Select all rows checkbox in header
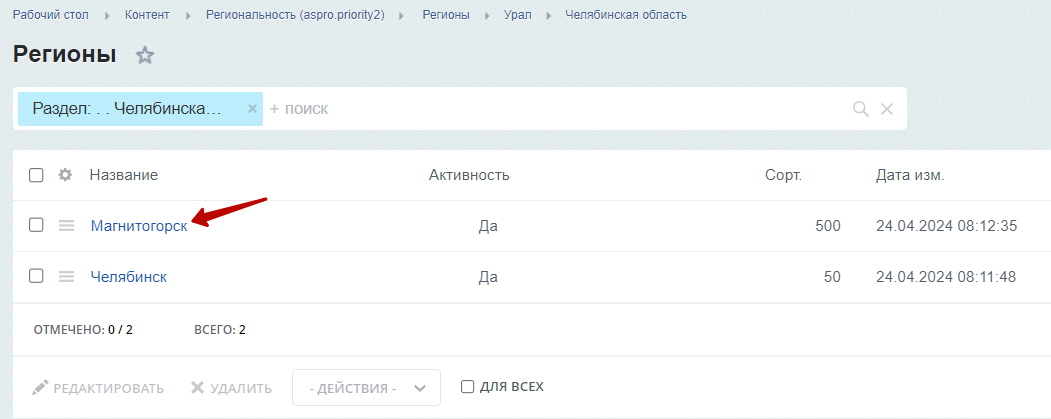 36,175
